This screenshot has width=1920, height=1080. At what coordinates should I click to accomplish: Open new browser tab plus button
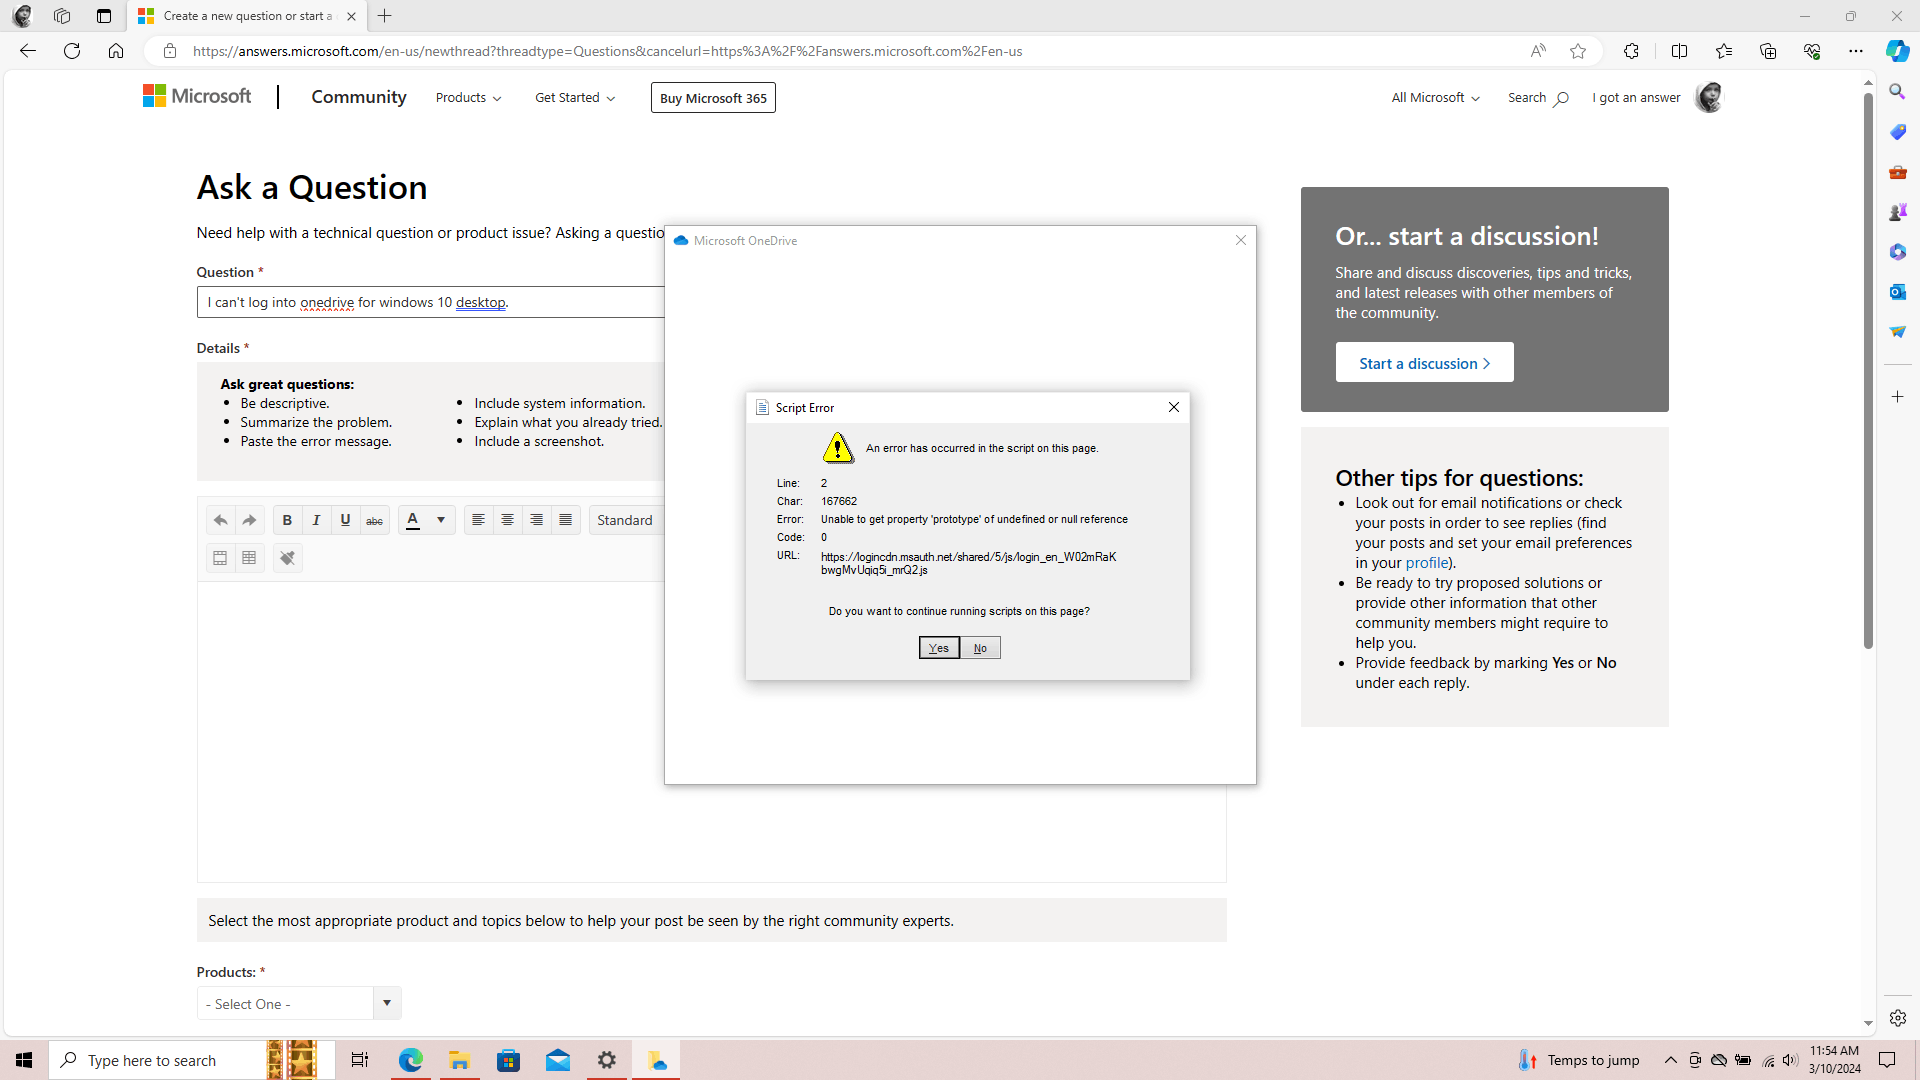[385, 16]
